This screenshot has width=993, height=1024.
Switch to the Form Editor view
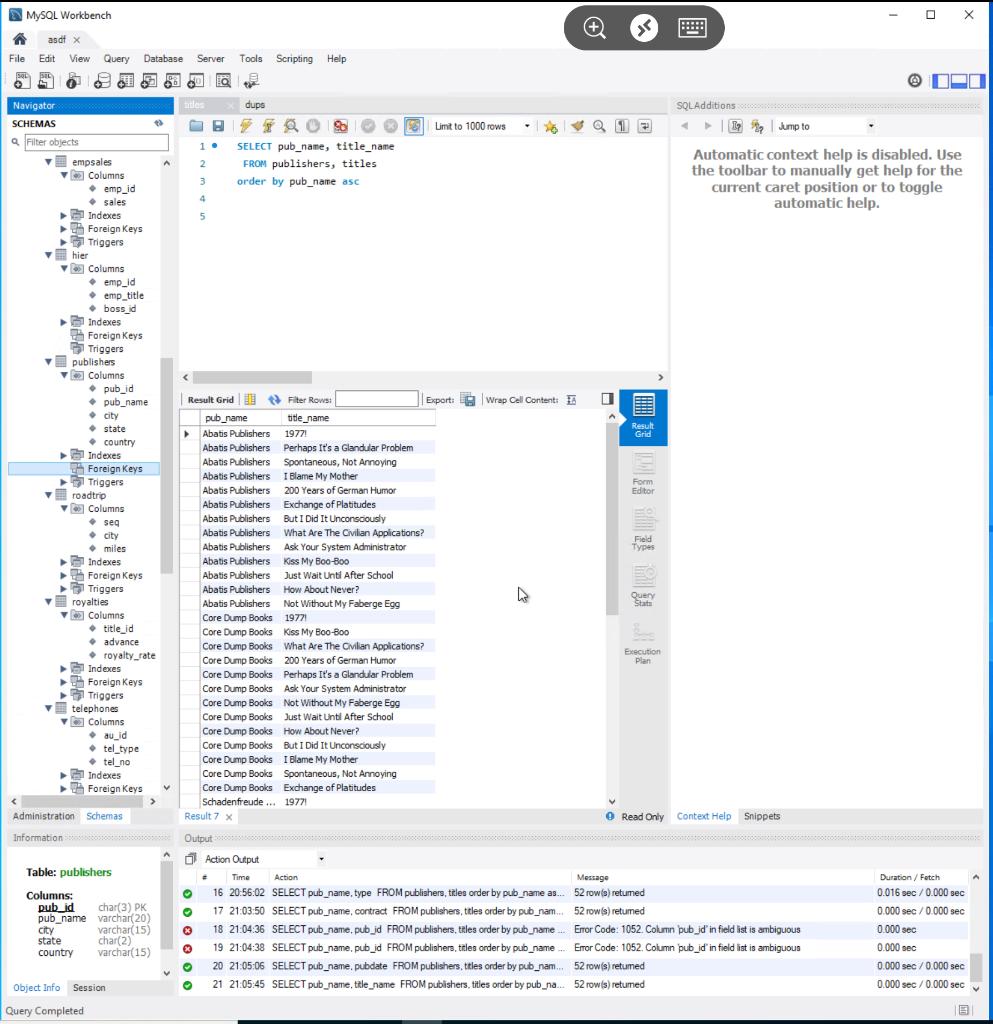coord(641,475)
